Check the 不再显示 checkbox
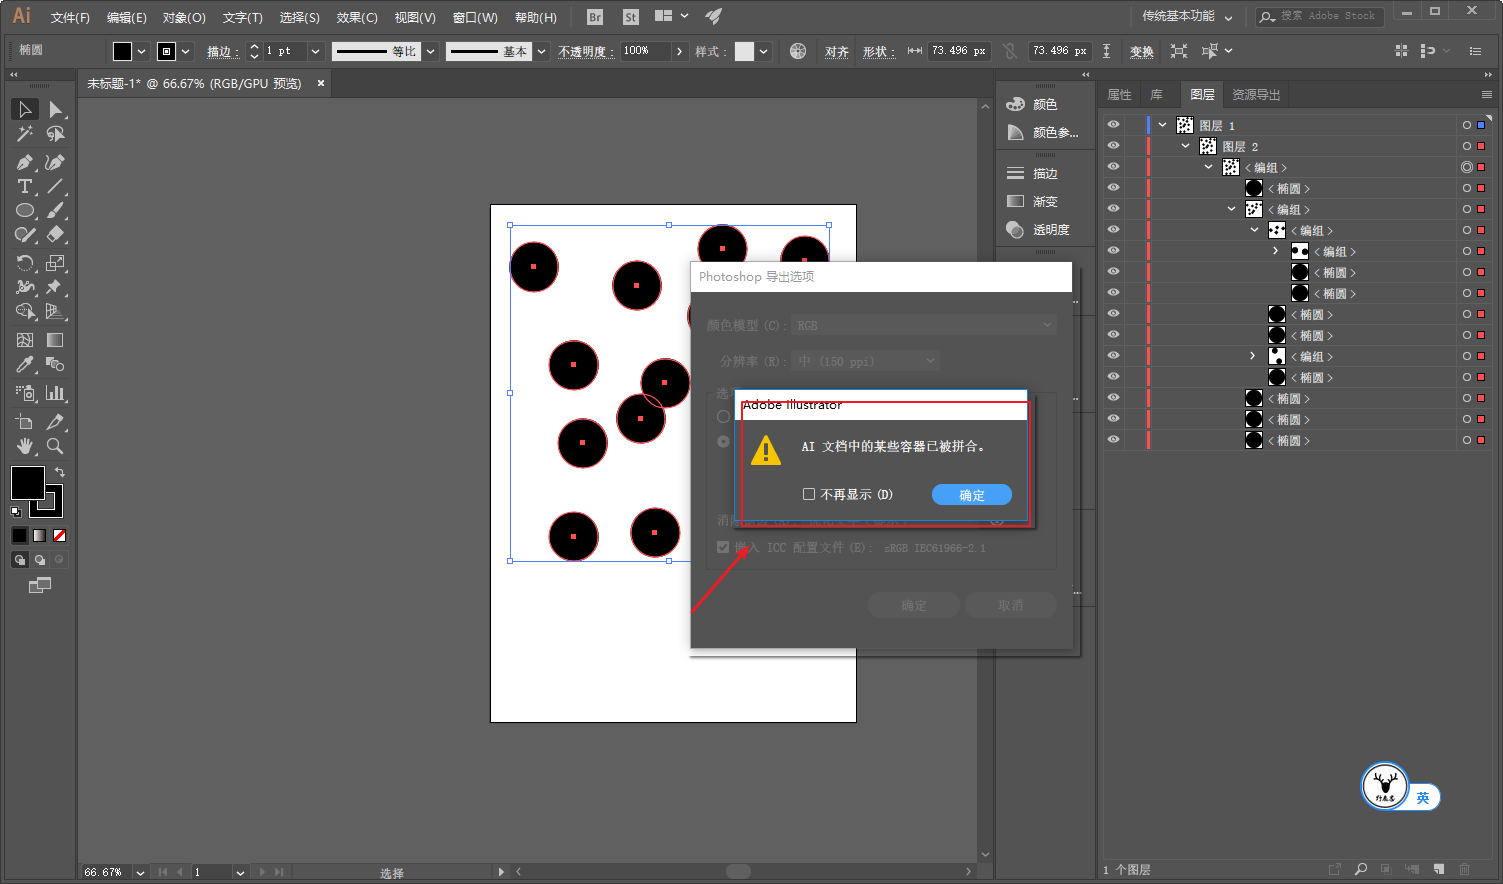 click(x=809, y=494)
